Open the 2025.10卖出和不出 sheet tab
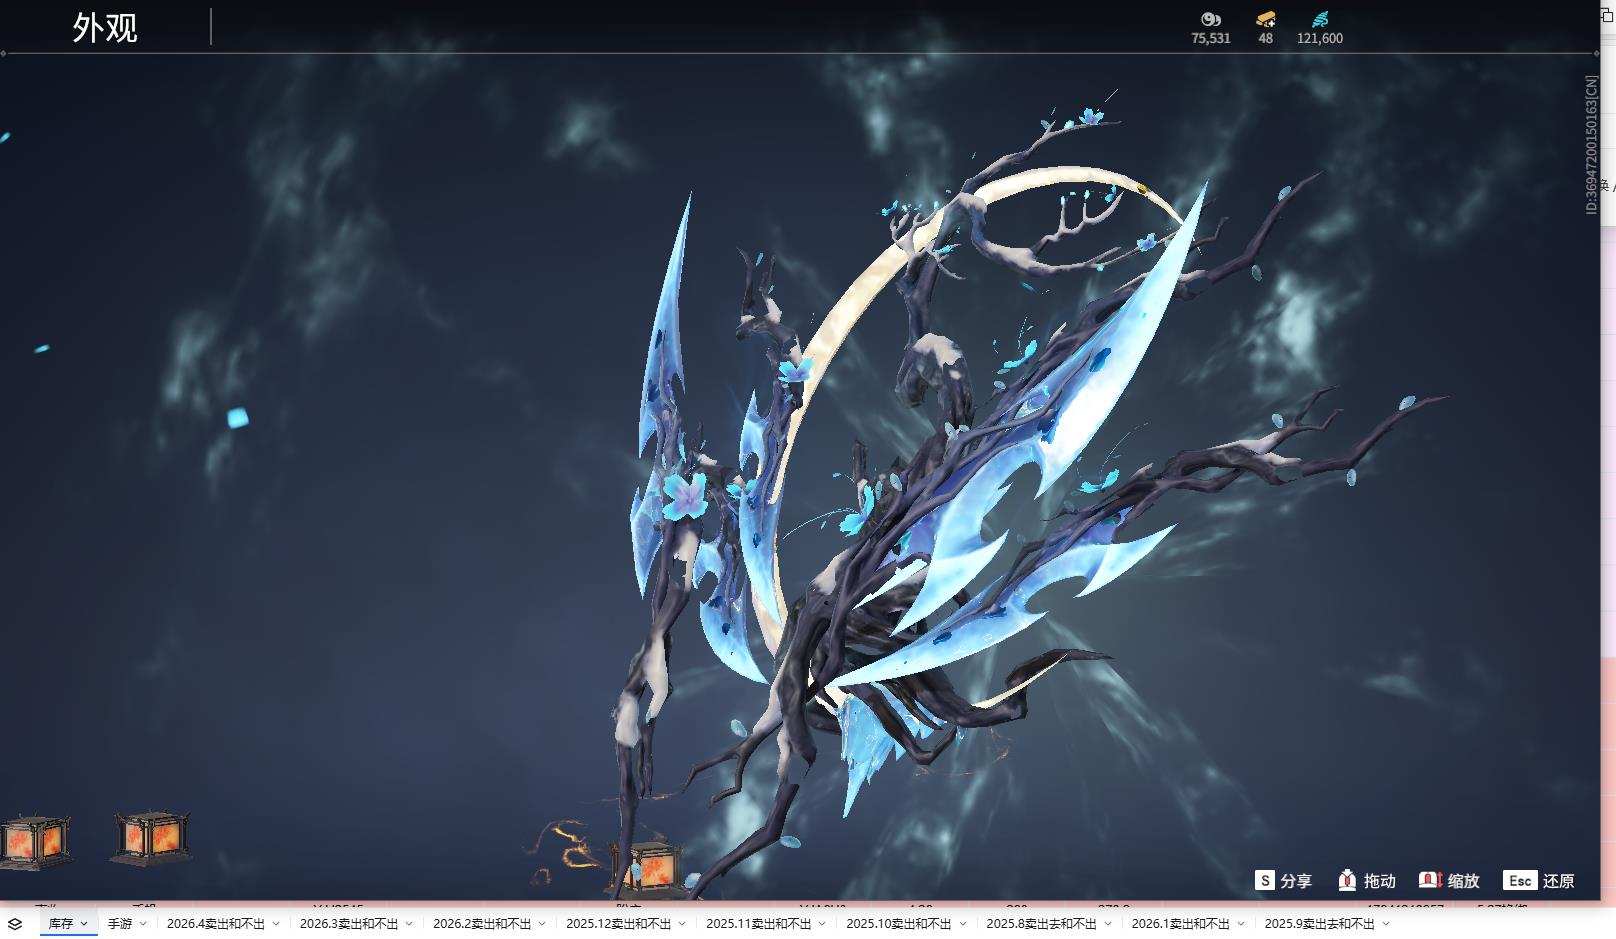Screen dimensions: 1616x939 pos(899,924)
